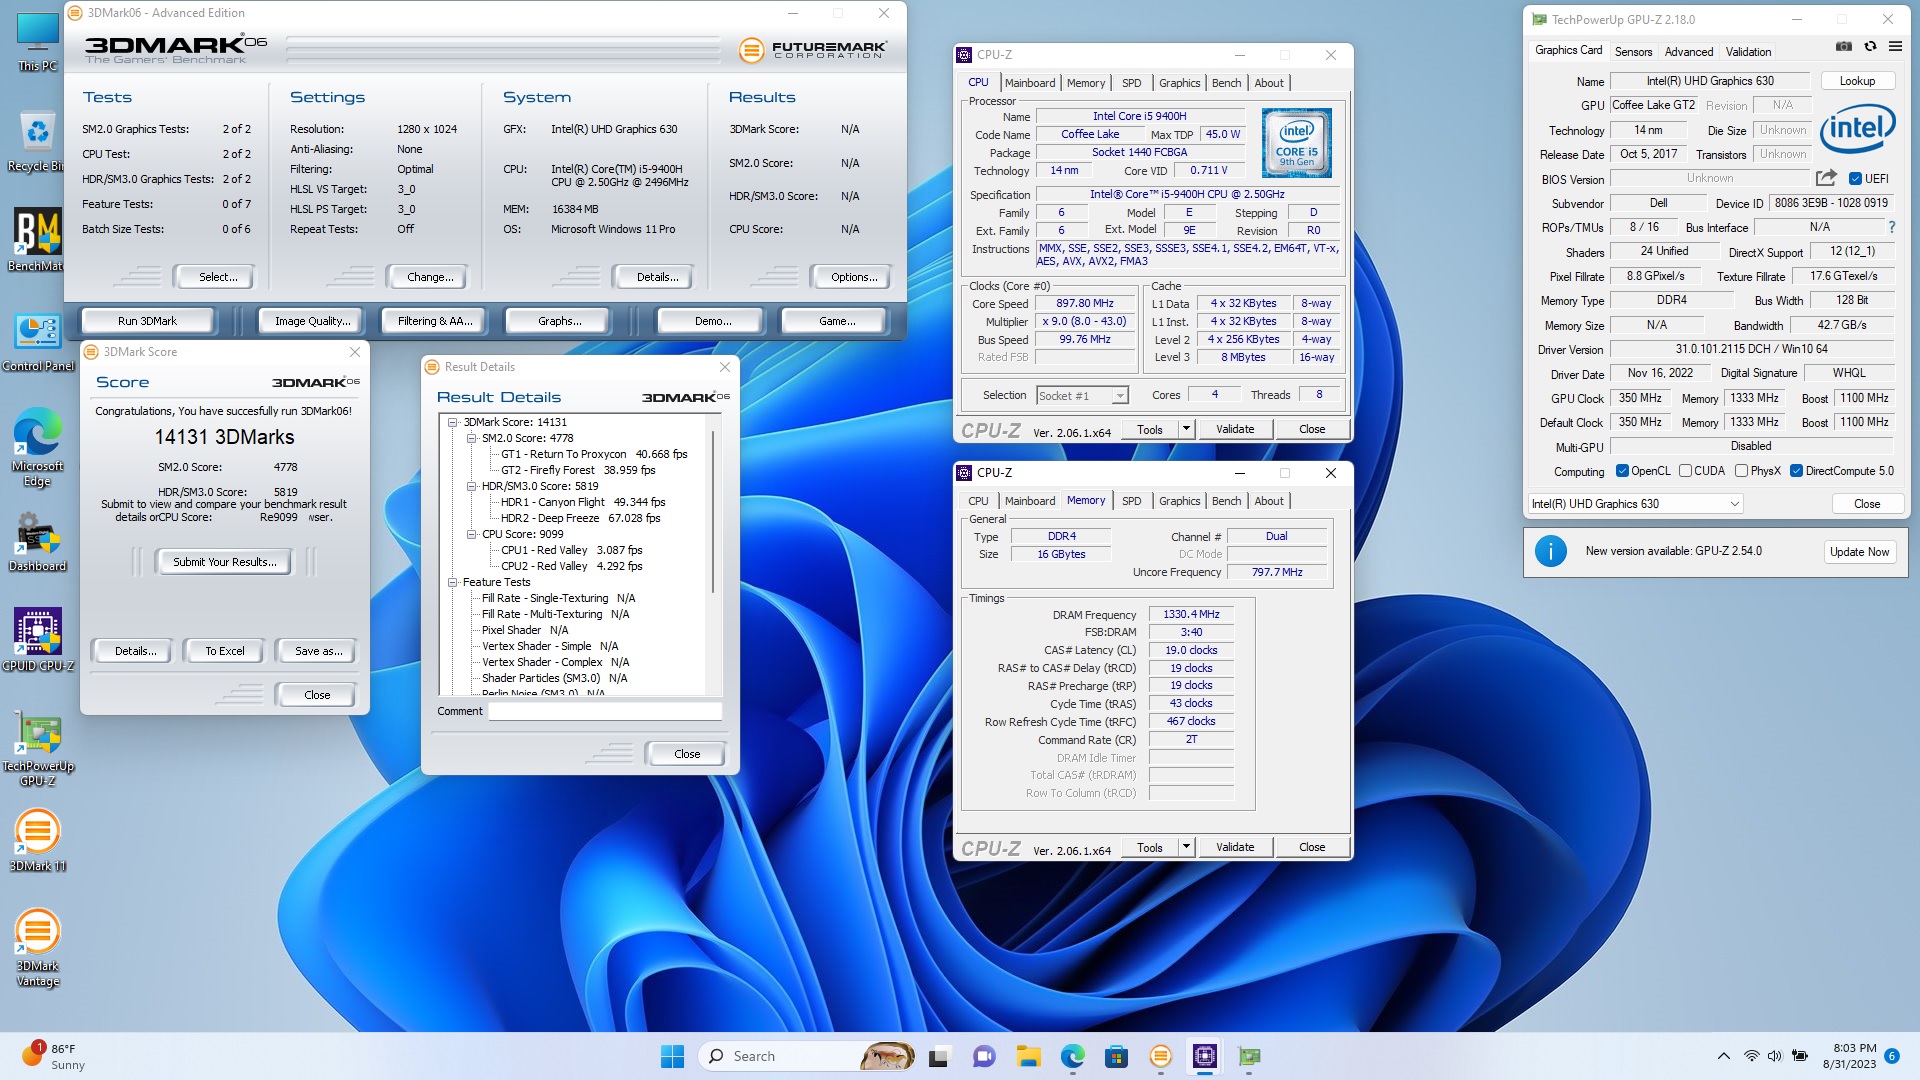Switch to the Advanced tab in GPU-Z
The image size is (1920, 1080).
pyautogui.click(x=1689, y=51)
